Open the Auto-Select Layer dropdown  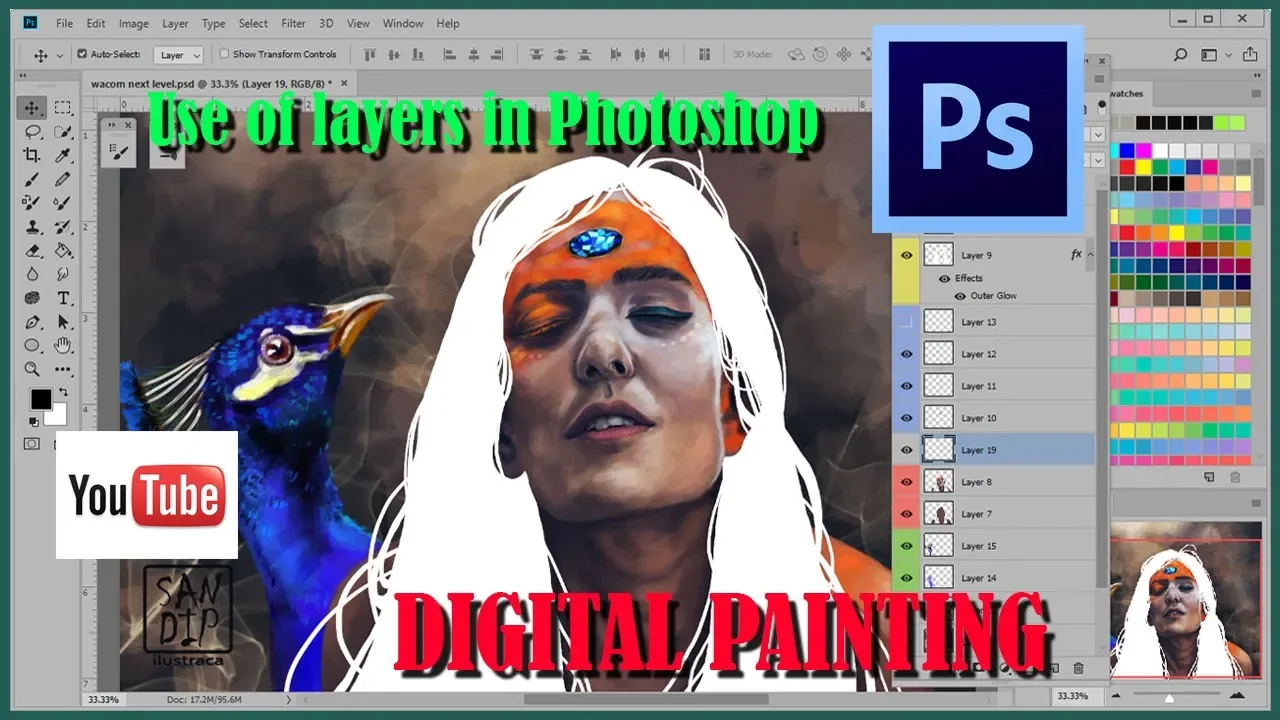pyautogui.click(x=179, y=55)
